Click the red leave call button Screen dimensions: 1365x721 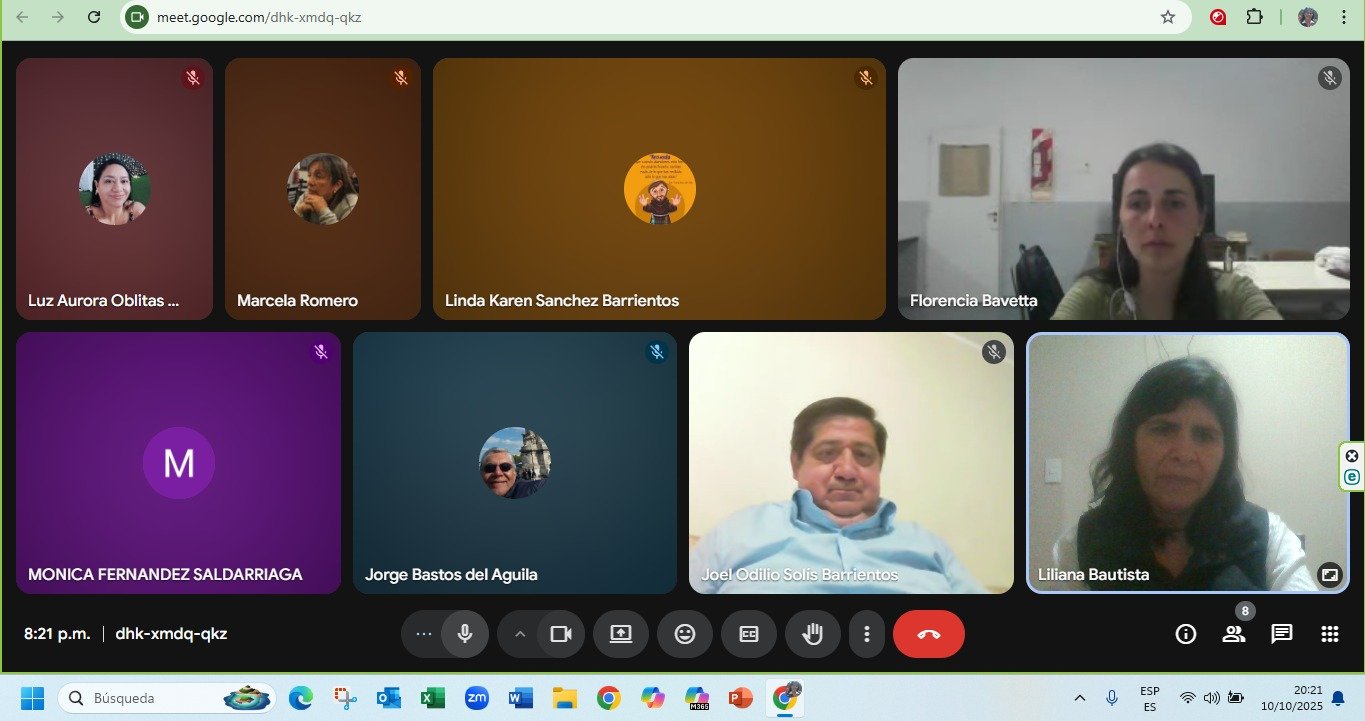pos(928,634)
